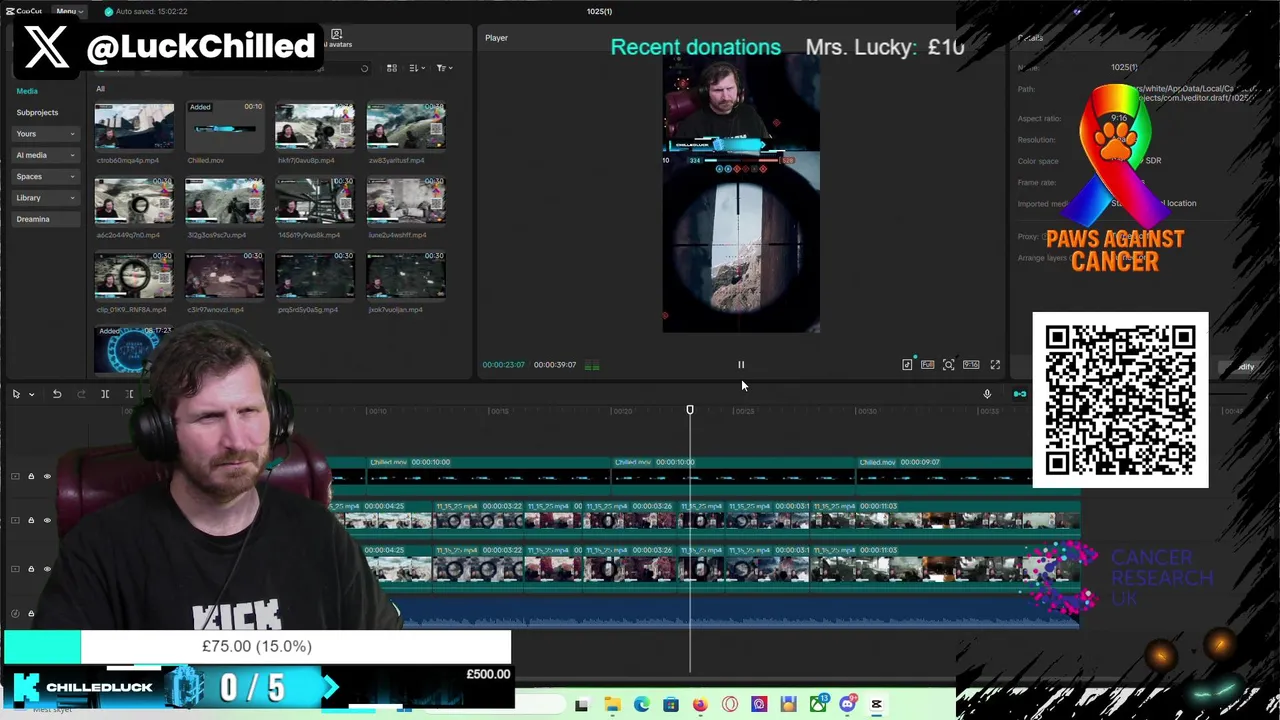Click the timeline playhead marker

pos(690,410)
